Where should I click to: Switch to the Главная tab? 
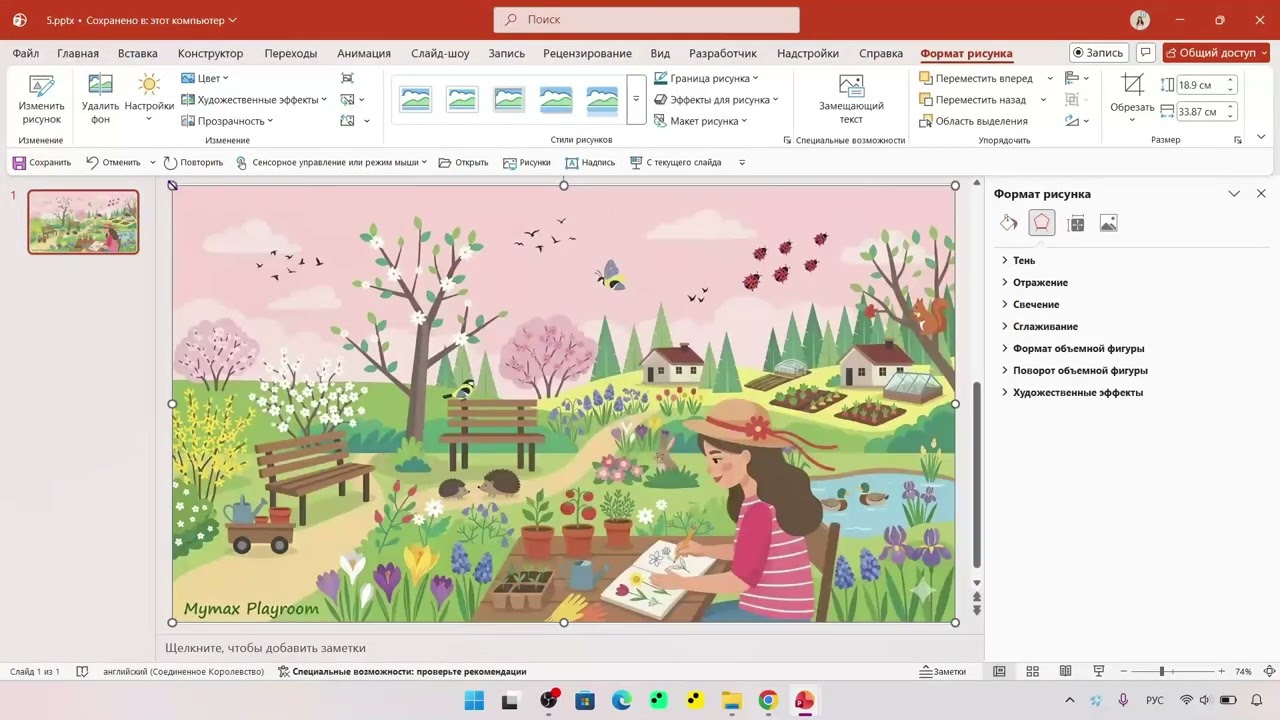point(78,53)
